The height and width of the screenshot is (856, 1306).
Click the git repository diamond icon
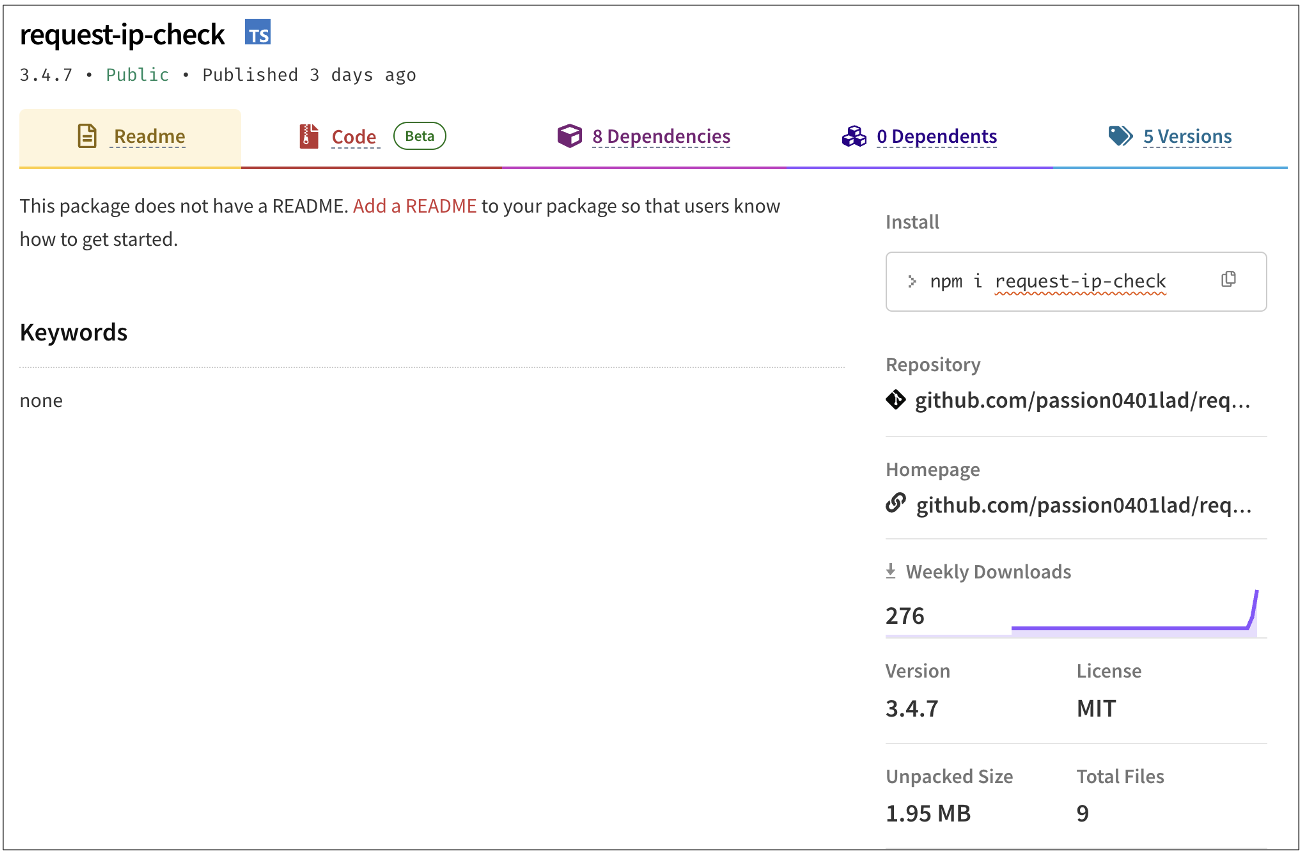896,401
